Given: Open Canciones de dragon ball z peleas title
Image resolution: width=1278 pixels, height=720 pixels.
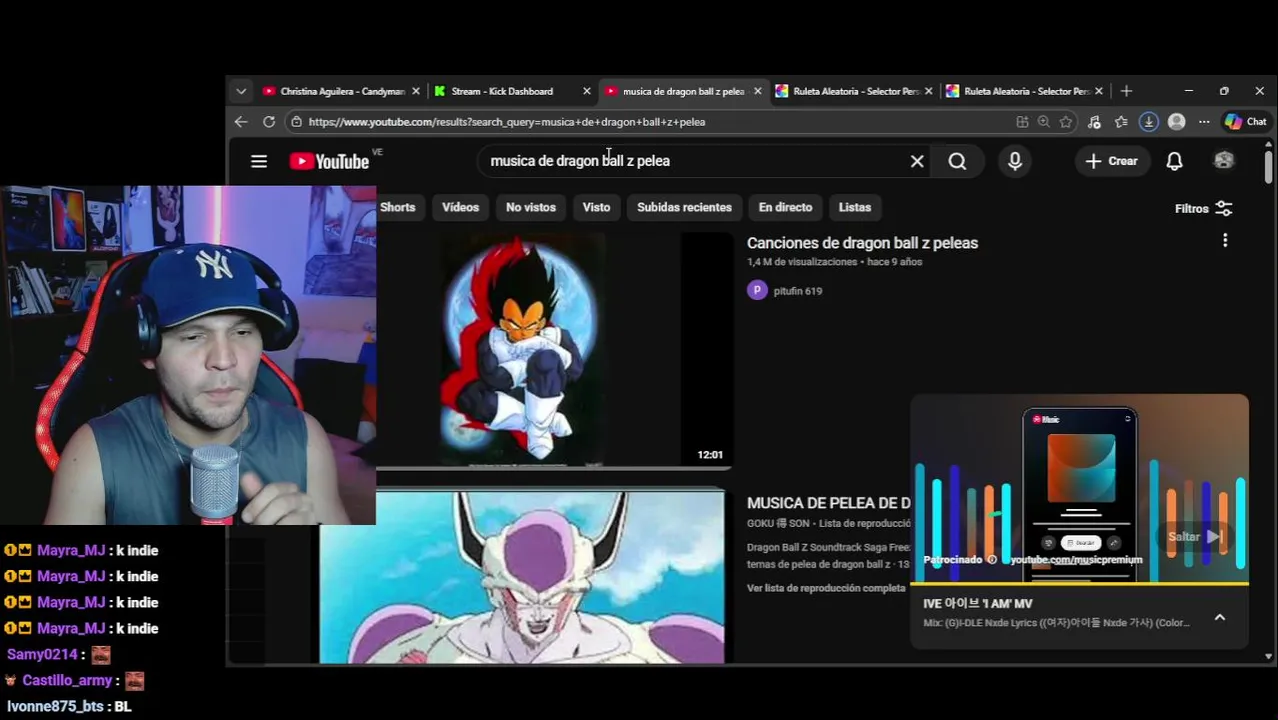Looking at the screenshot, I should tap(862, 243).
